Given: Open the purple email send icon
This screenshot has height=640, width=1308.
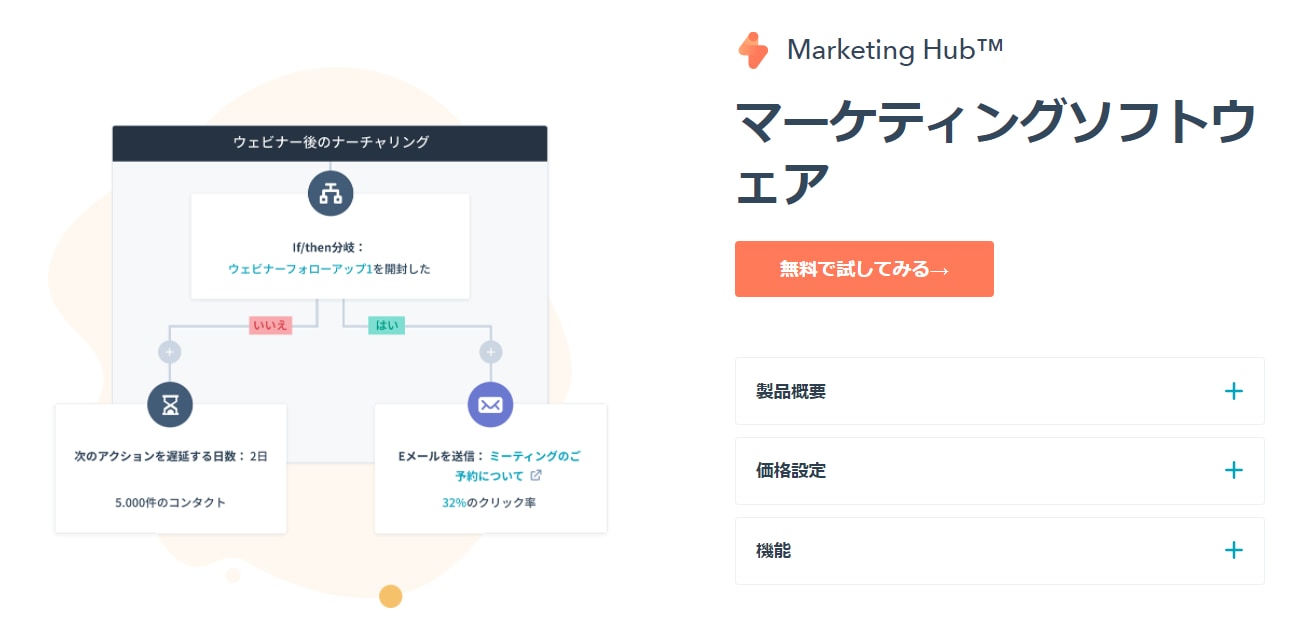Looking at the screenshot, I should (x=490, y=405).
